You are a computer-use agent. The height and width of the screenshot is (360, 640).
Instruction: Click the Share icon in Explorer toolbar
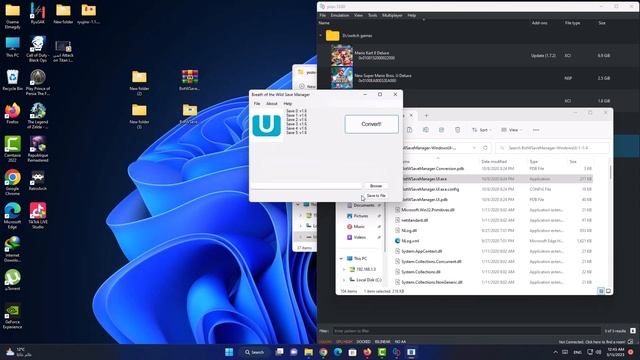441,130
